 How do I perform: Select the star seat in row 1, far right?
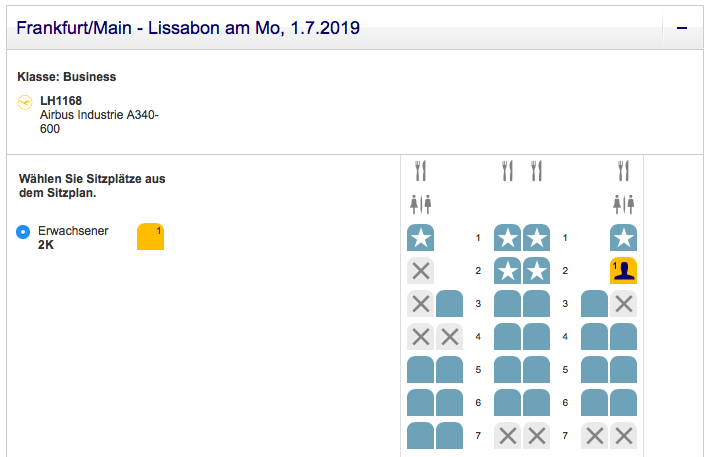coord(624,238)
